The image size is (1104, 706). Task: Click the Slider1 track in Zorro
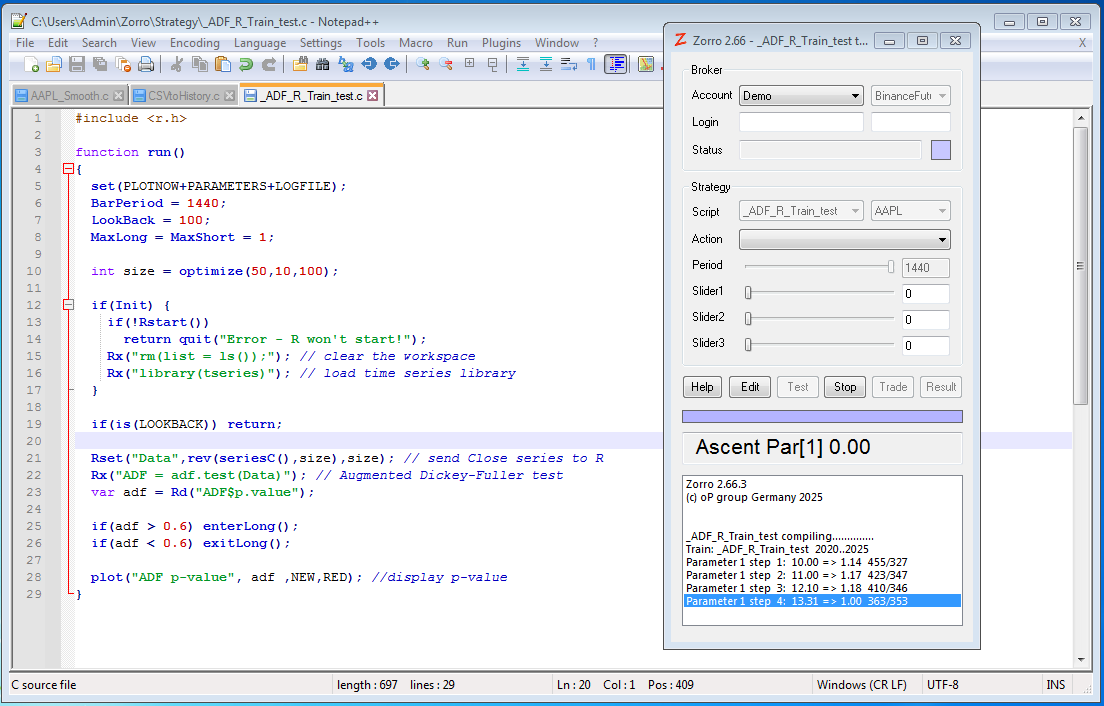coord(820,293)
